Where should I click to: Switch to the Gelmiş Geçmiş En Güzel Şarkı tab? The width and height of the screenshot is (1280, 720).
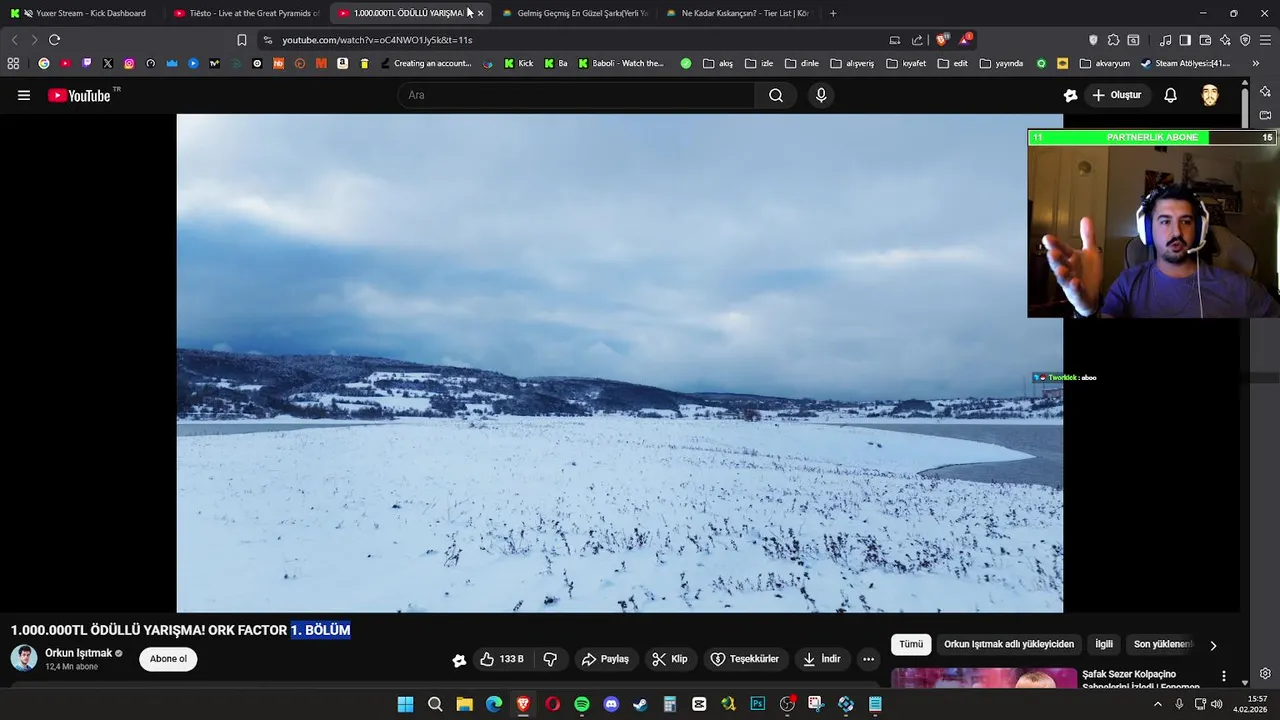575,13
